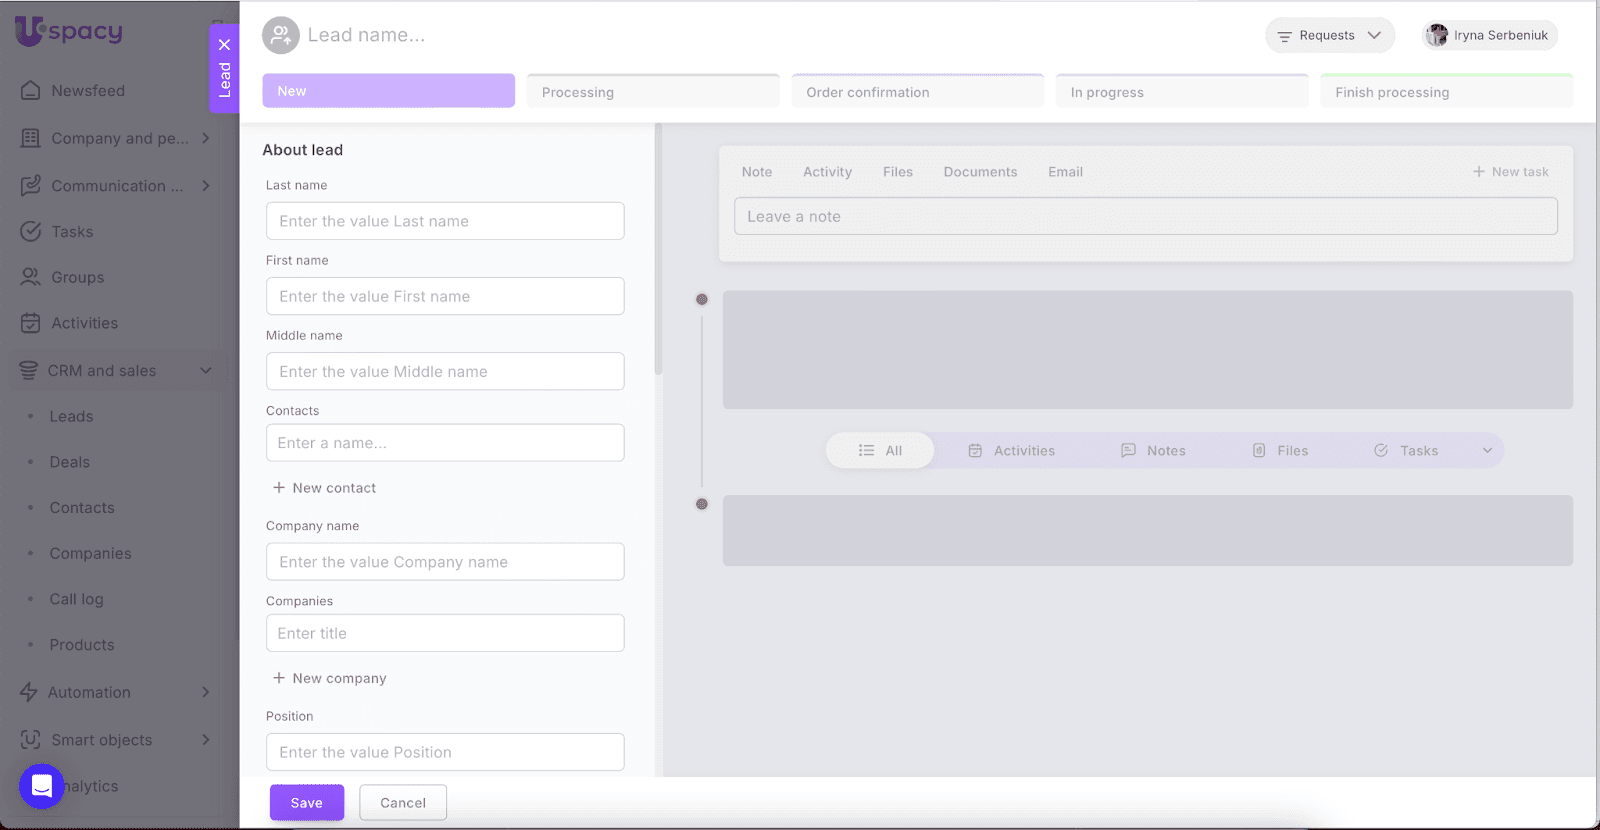
Task: Open the chat support bubble icon
Action: pos(41,786)
